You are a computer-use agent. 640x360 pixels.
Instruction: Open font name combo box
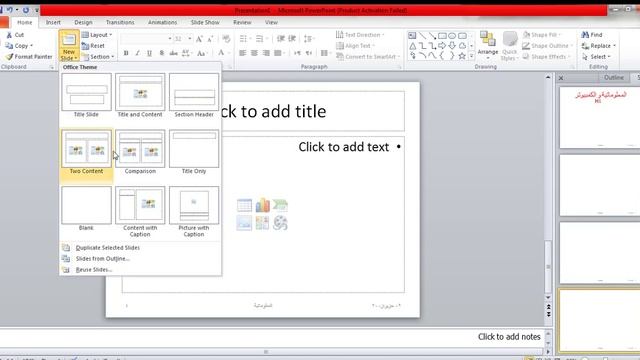pyautogui.click(x=146, y=39)
